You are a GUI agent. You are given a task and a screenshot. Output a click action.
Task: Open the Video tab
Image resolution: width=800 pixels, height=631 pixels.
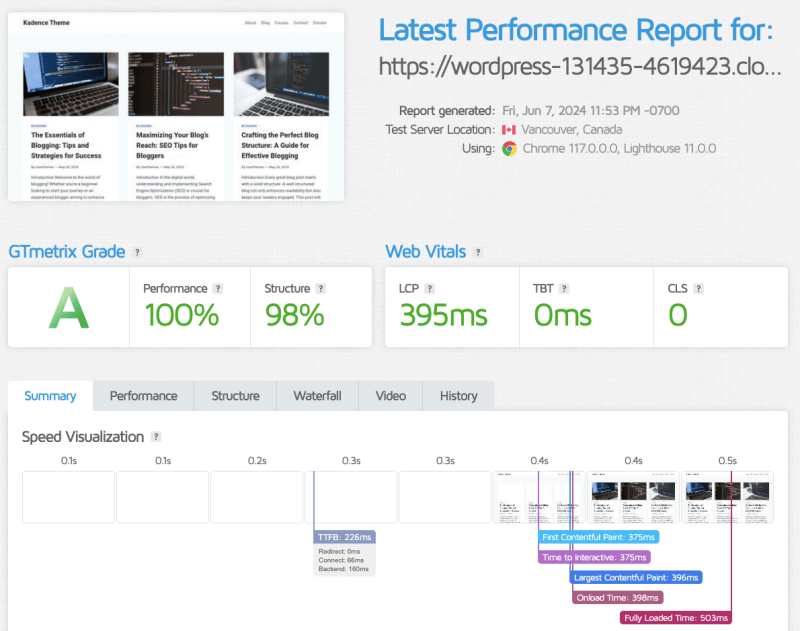click(x=391, y=396)
